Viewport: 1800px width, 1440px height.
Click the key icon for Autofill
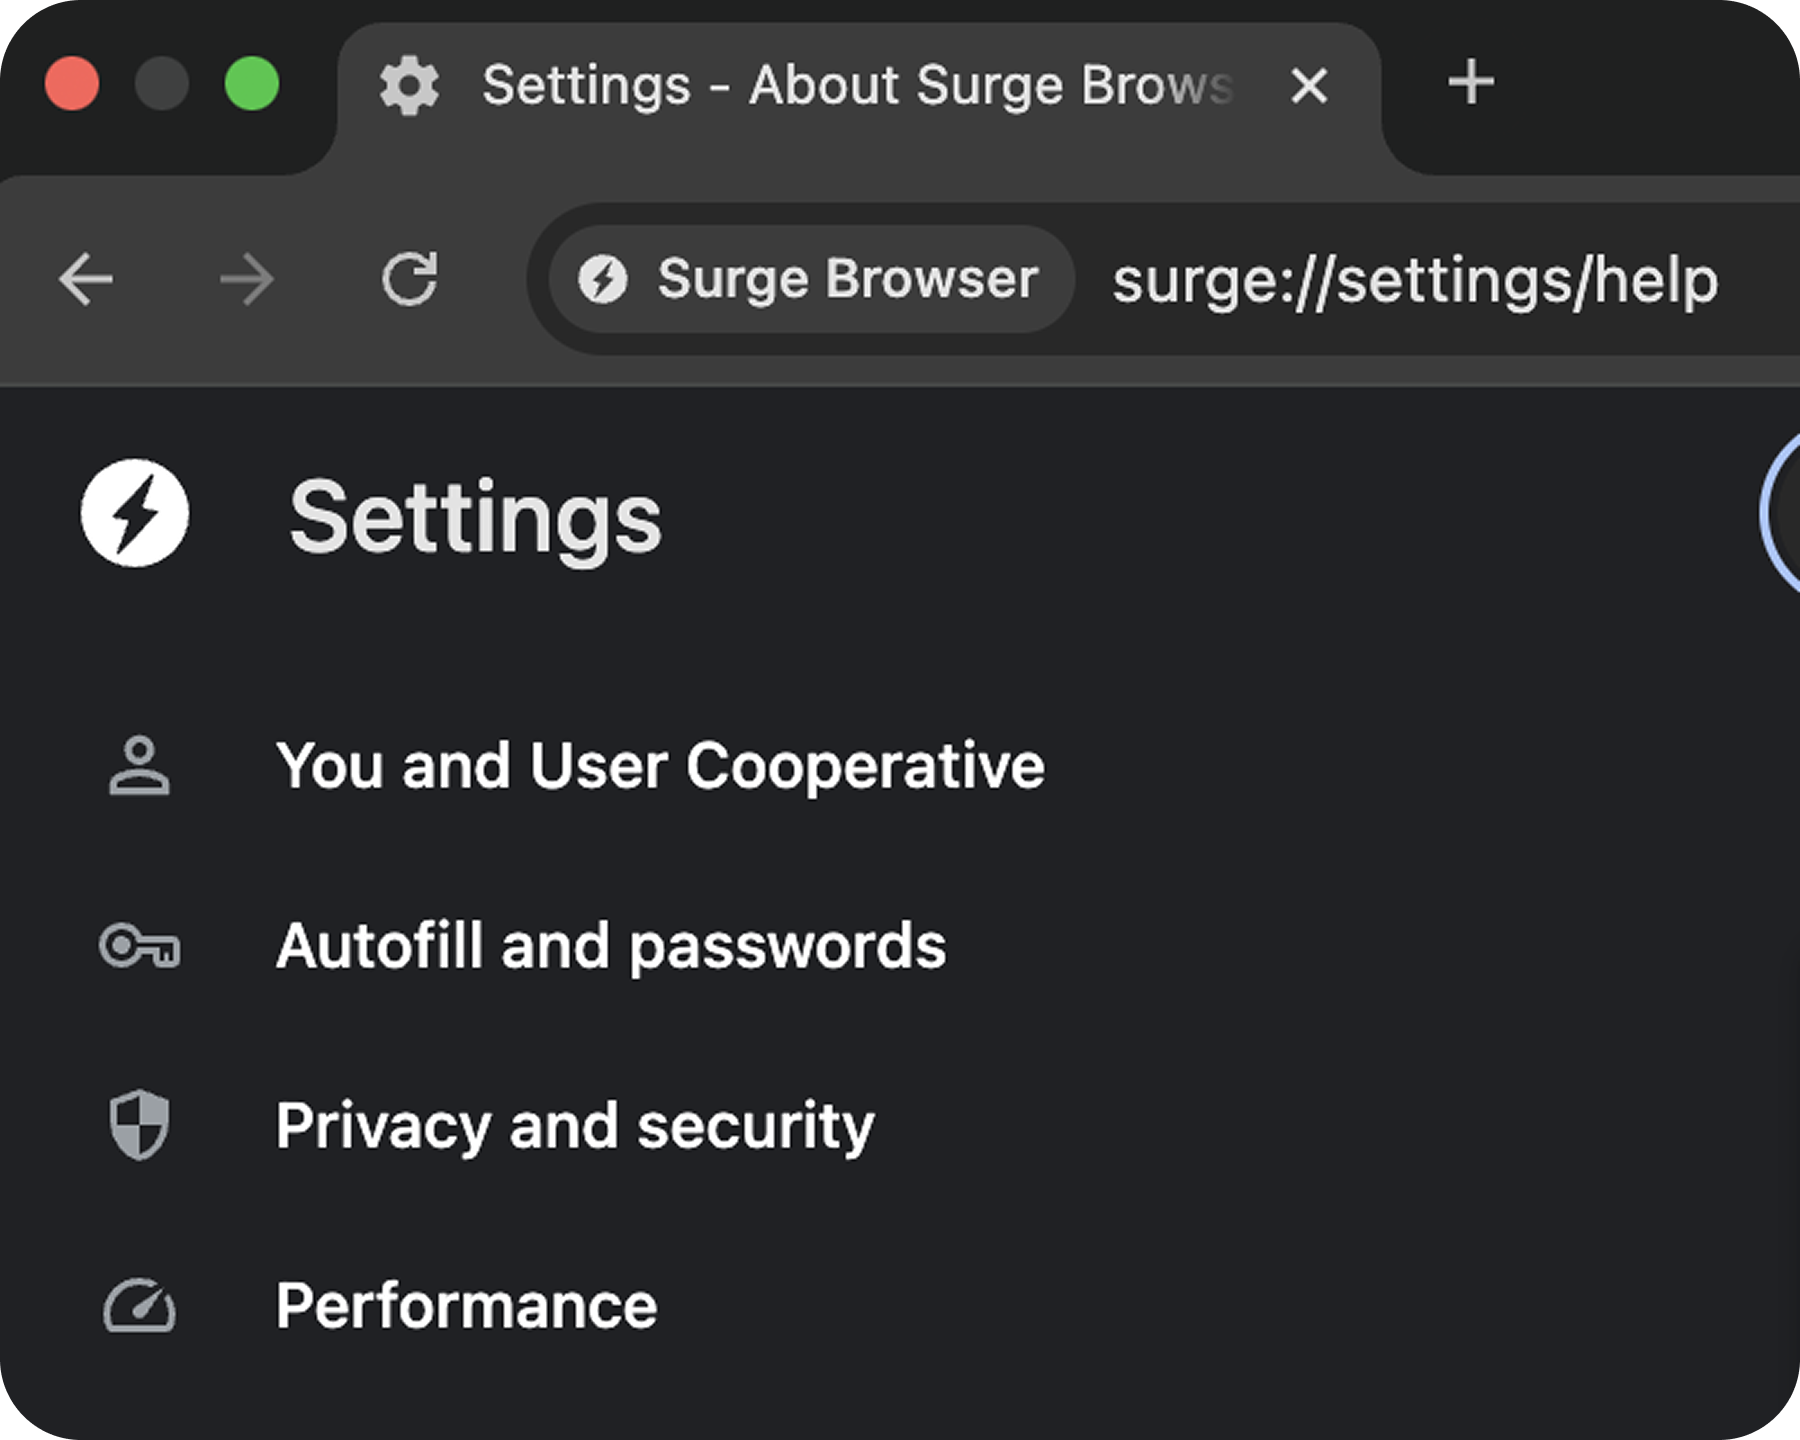click(x=140, y=946)
